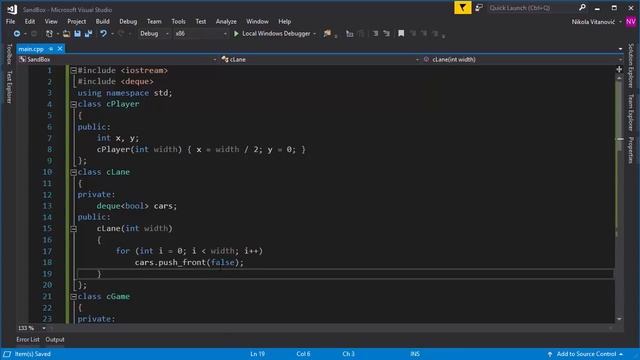This screenshot has height=360, width=640.
Task: Open the Edit menu
Action: click(30, 22)
